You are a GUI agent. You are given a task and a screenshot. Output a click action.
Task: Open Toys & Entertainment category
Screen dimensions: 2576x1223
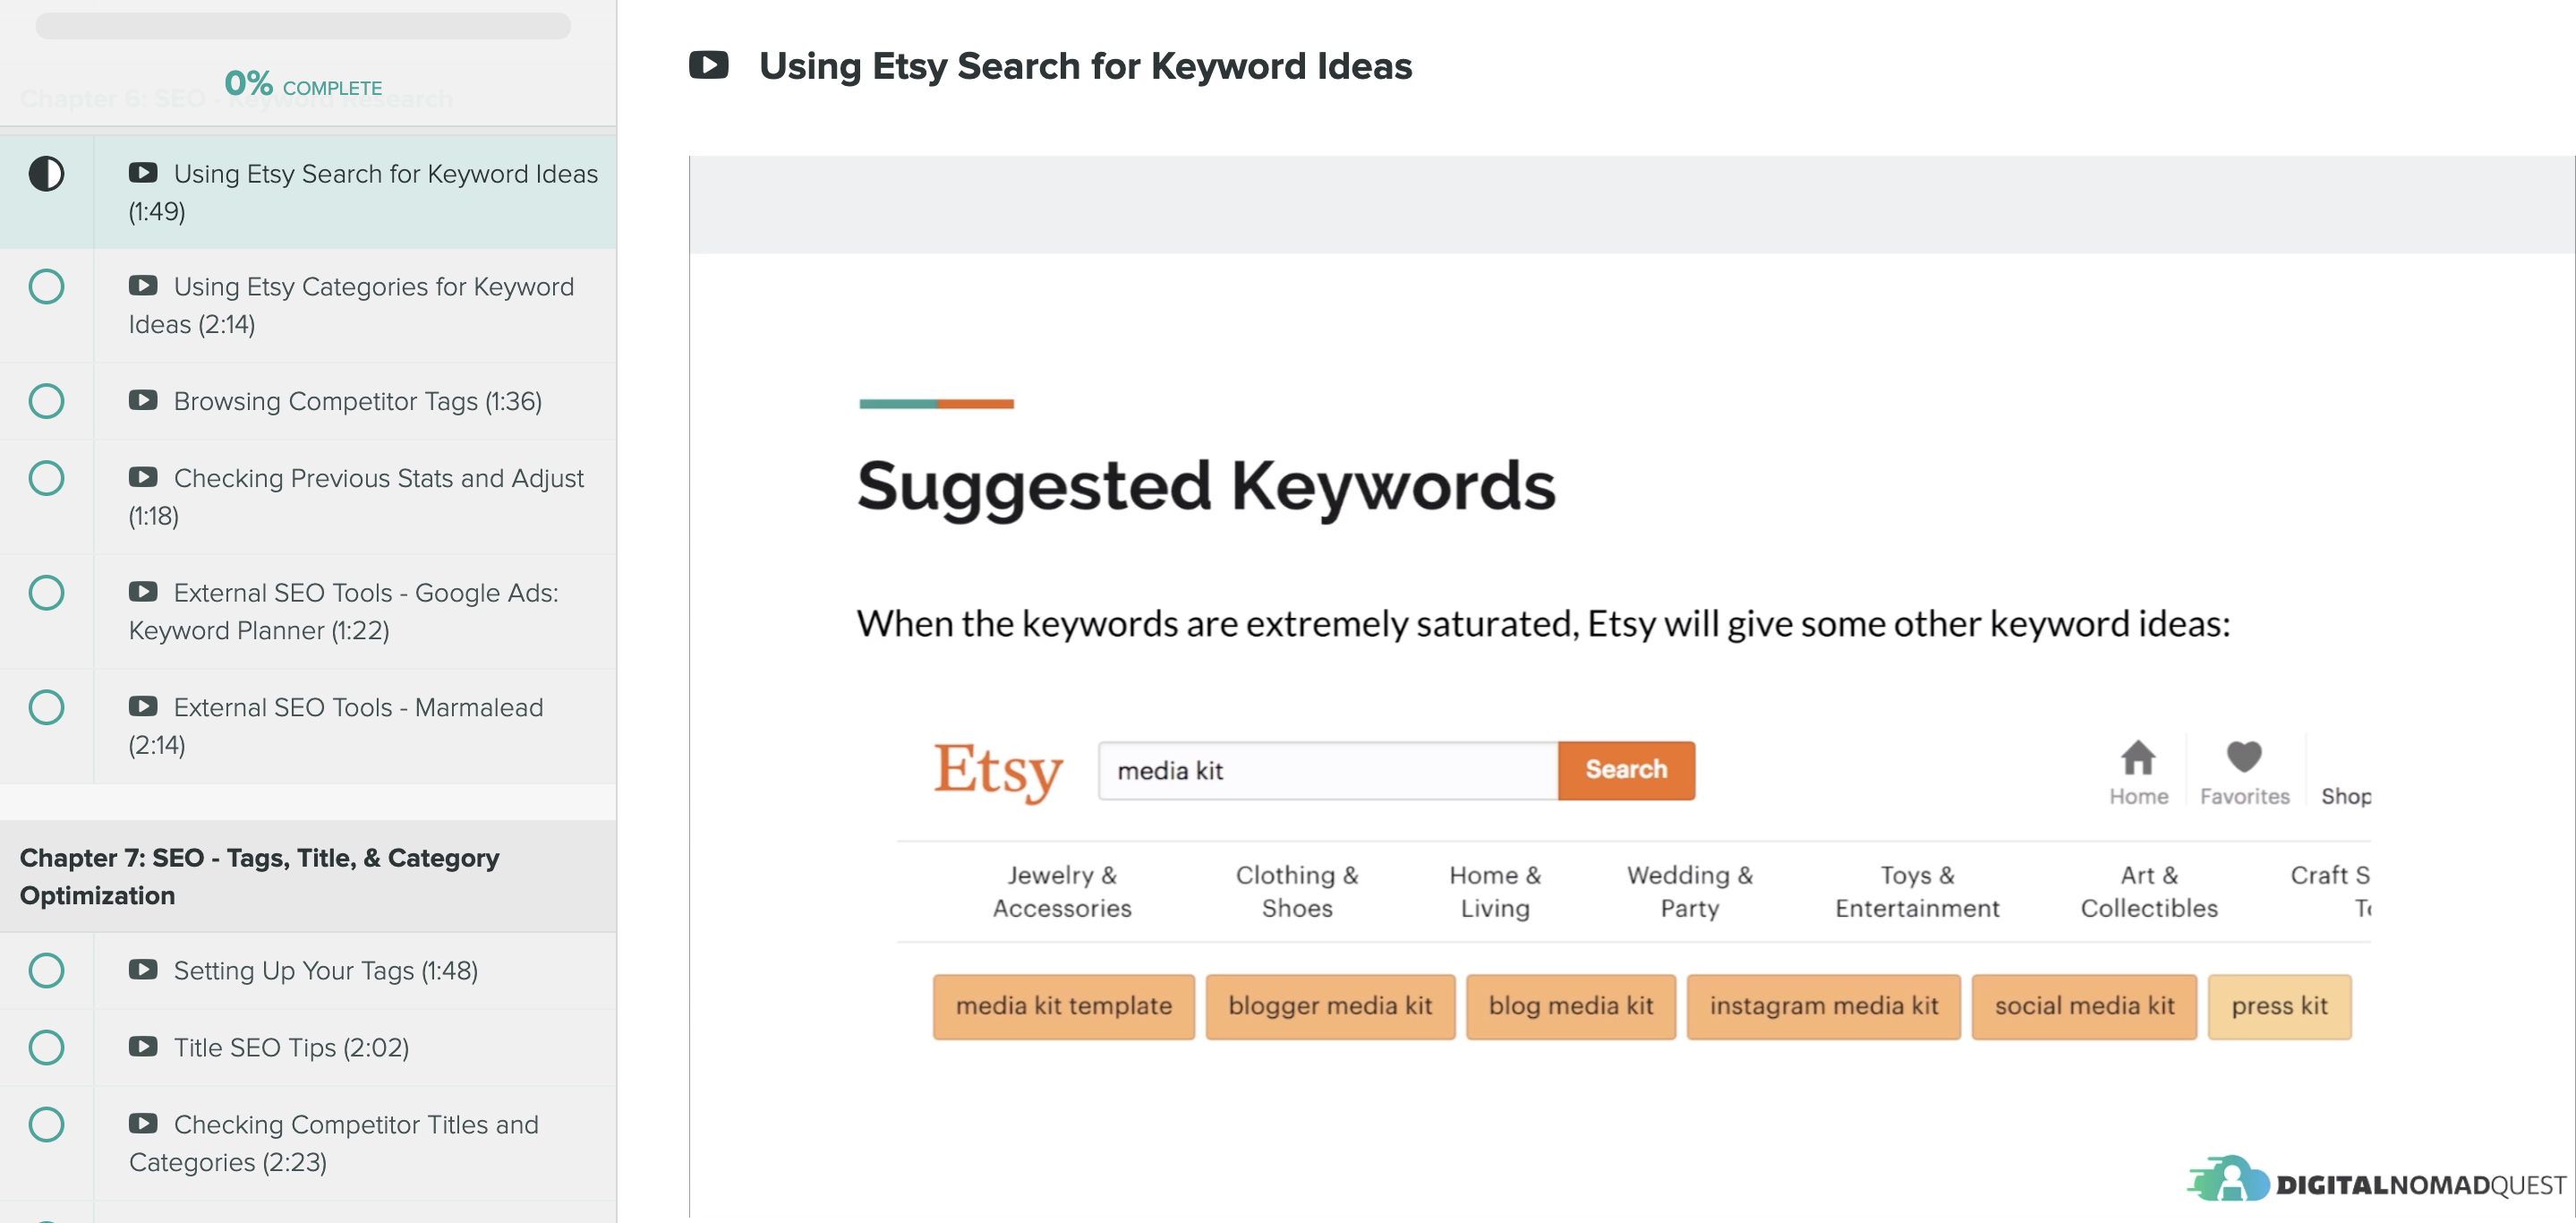(1917, 891)
